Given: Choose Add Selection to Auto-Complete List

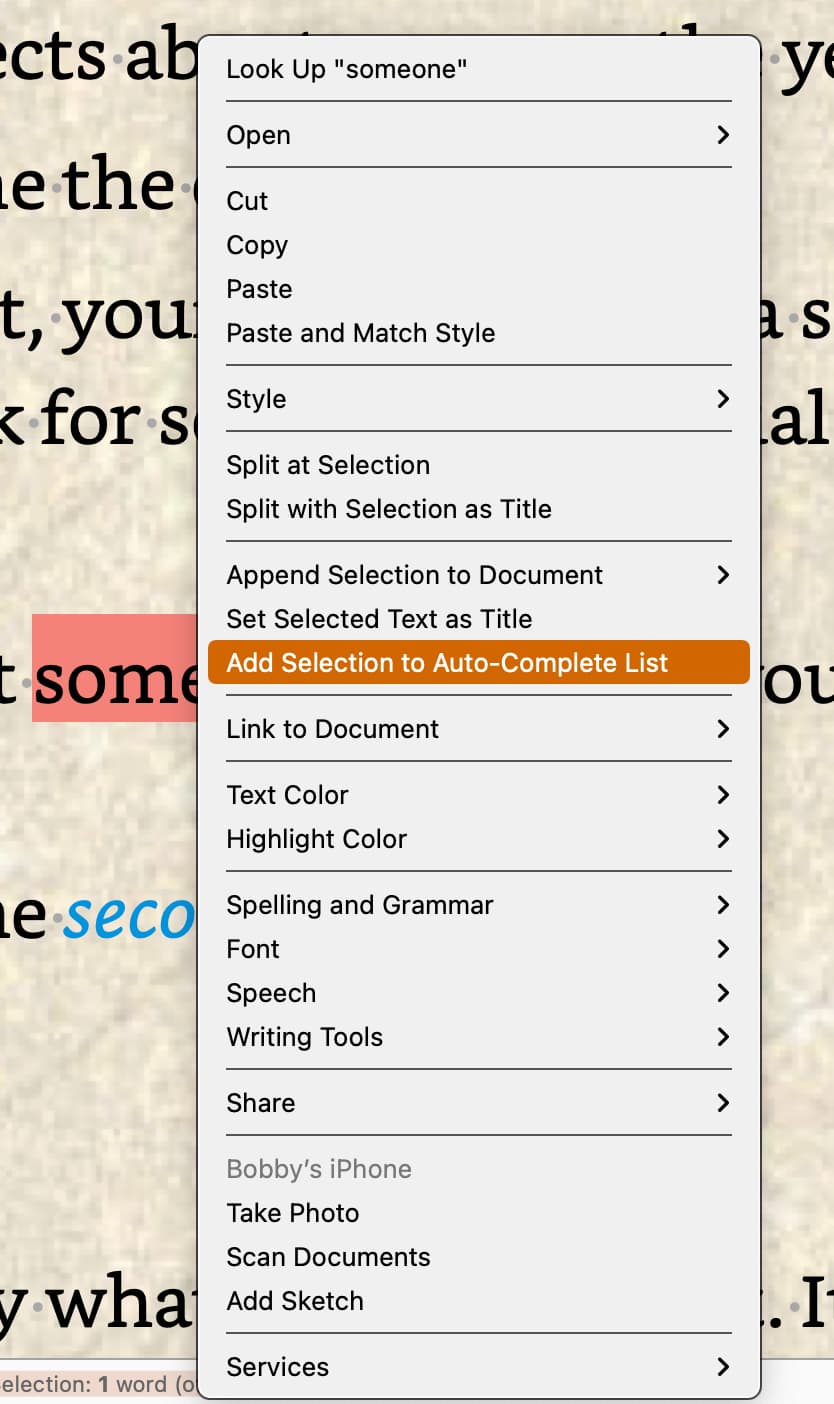Looking at the screenshot, I should [478, 662].
